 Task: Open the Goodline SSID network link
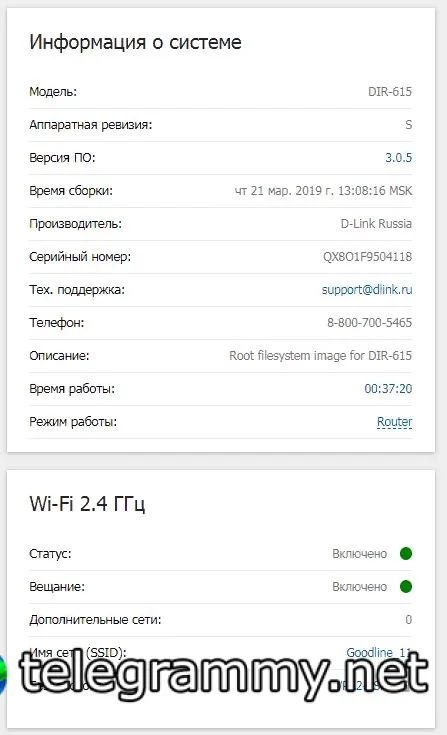[379, 652]
